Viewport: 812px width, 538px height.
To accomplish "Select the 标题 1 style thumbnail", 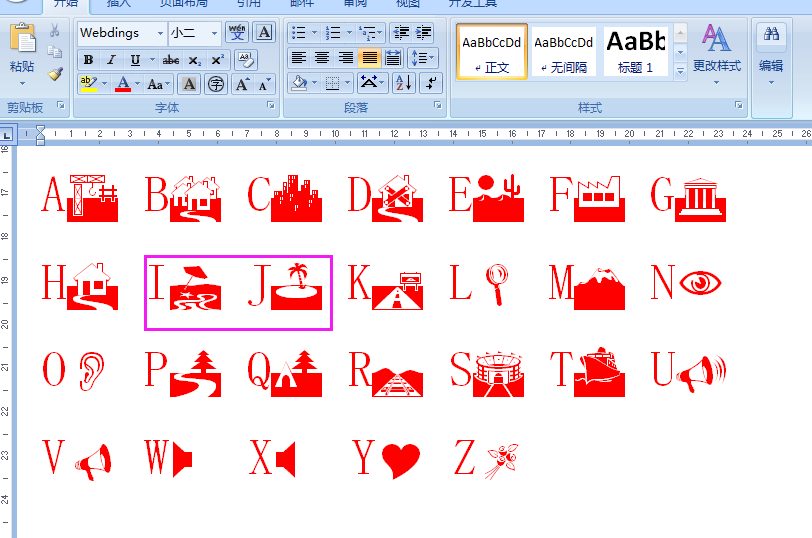I will (635, 52).
